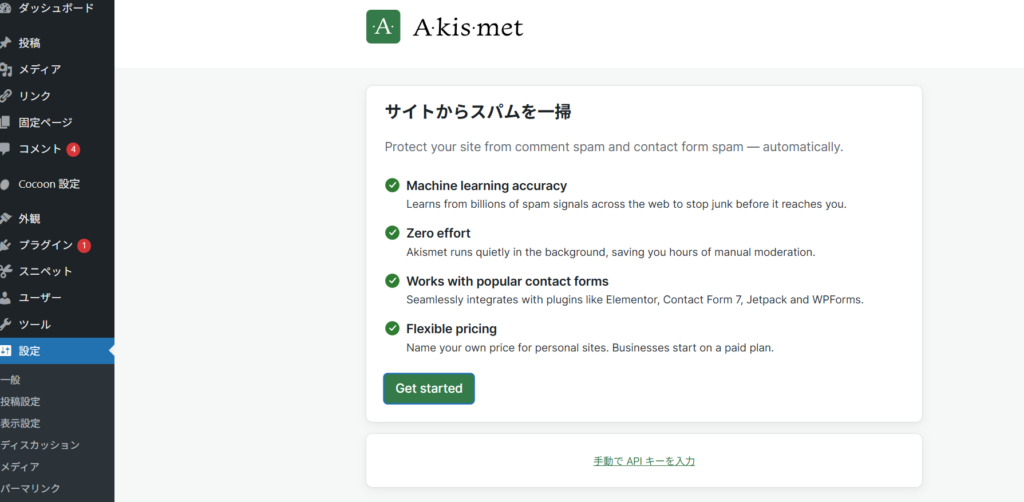Click the scissors icon beside スニペット
The image size is (1024, 502).
tap(6, 272)
